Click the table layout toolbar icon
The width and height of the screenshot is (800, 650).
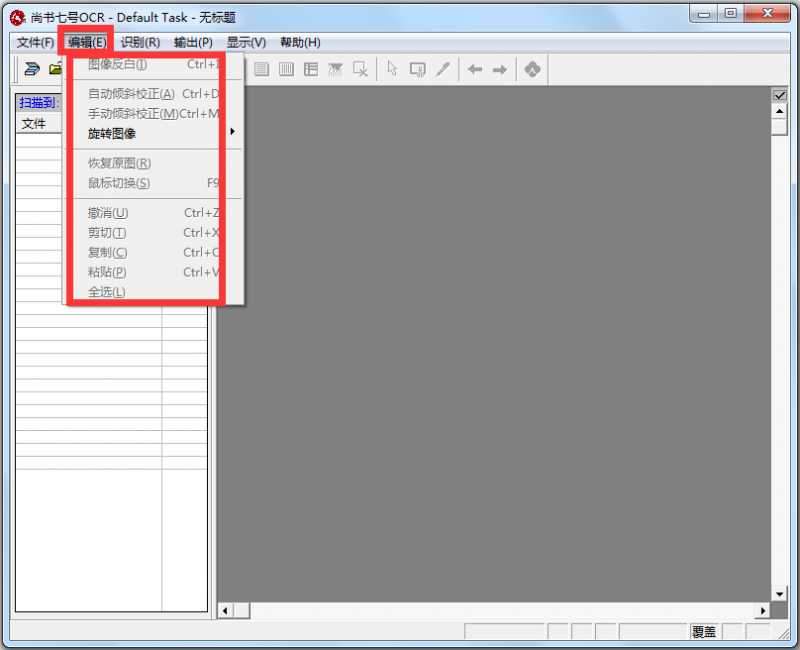coord(311,69)
